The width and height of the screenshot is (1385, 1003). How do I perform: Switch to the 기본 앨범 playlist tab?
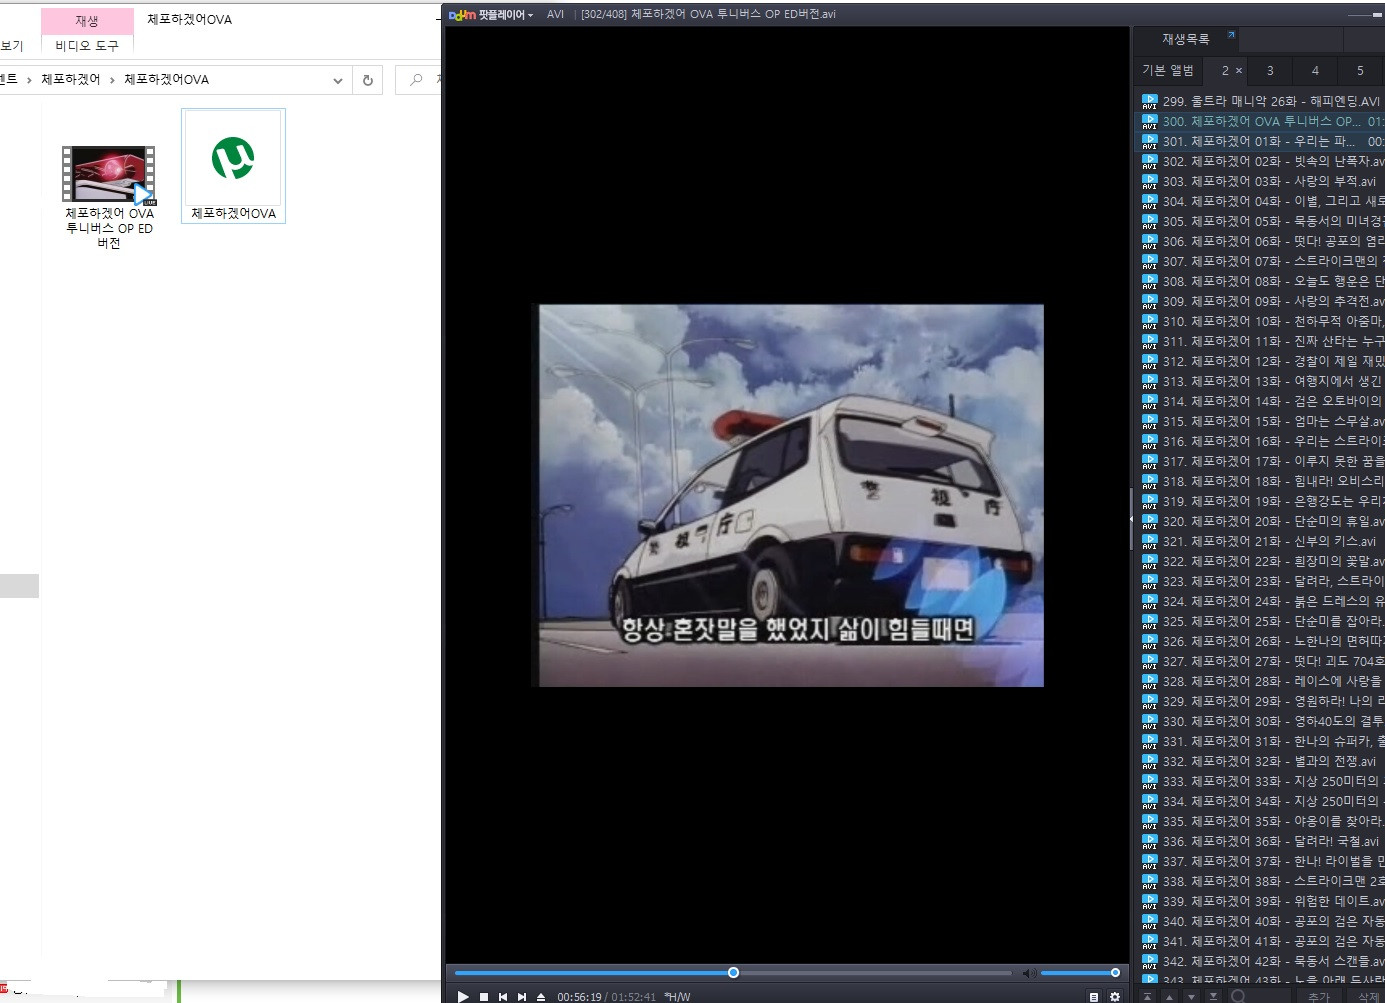tap(1168, 70)
